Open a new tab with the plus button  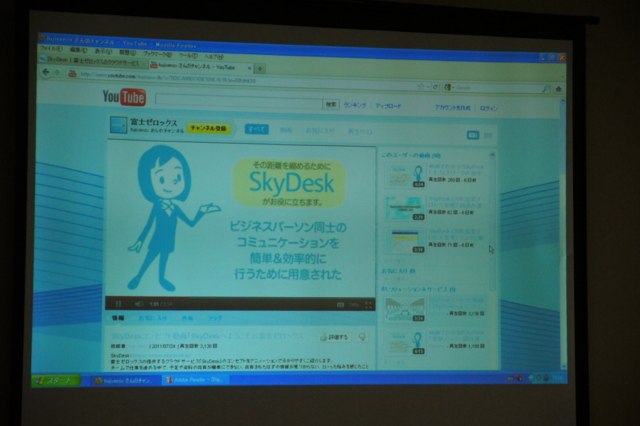point(260,69)
